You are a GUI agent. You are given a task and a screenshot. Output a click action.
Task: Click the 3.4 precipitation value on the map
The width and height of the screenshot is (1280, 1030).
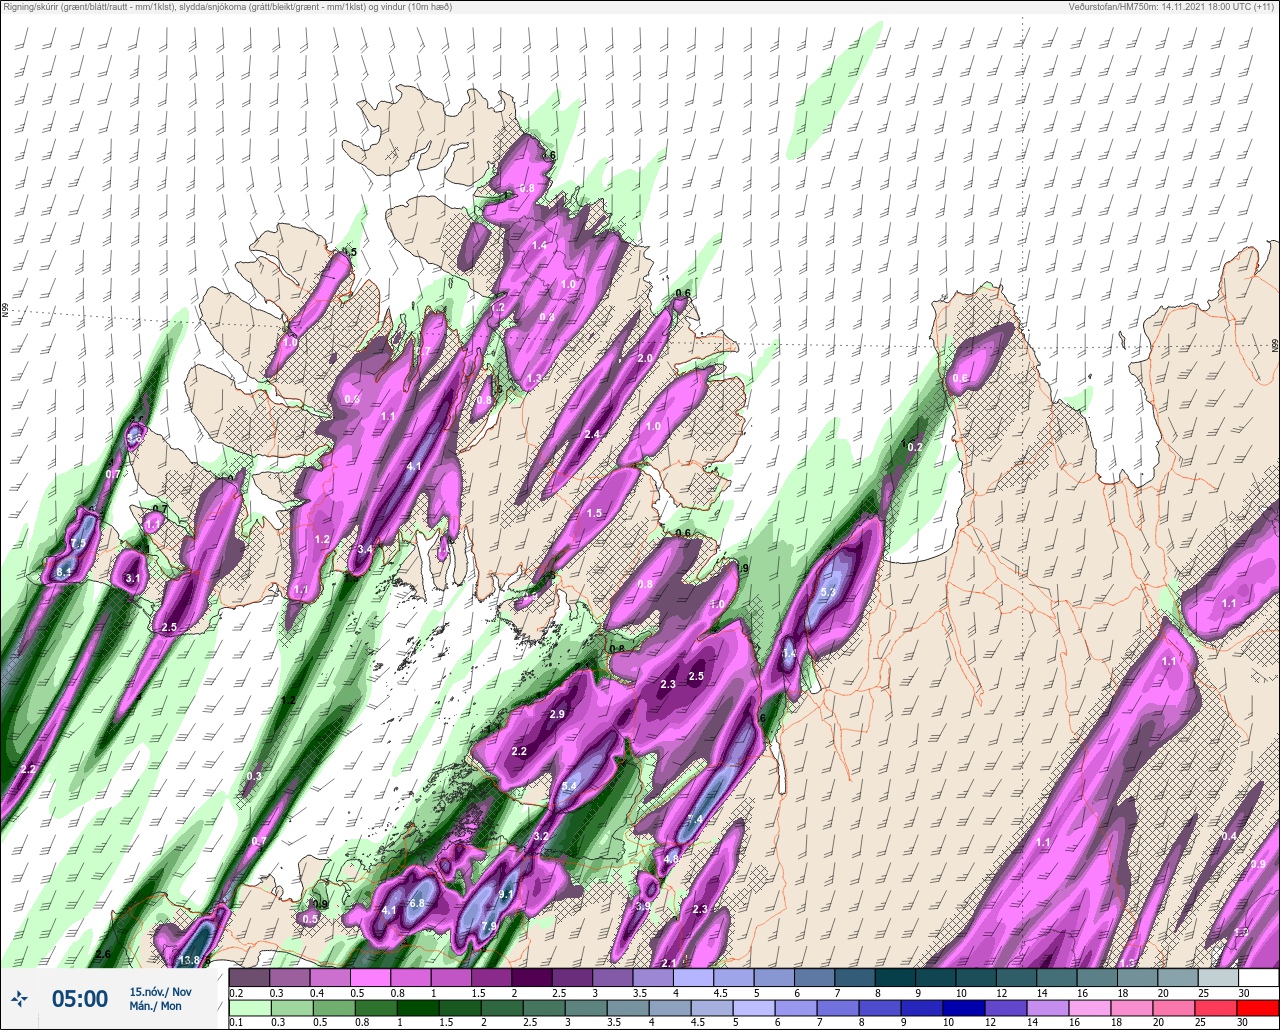tap(365, 550)
